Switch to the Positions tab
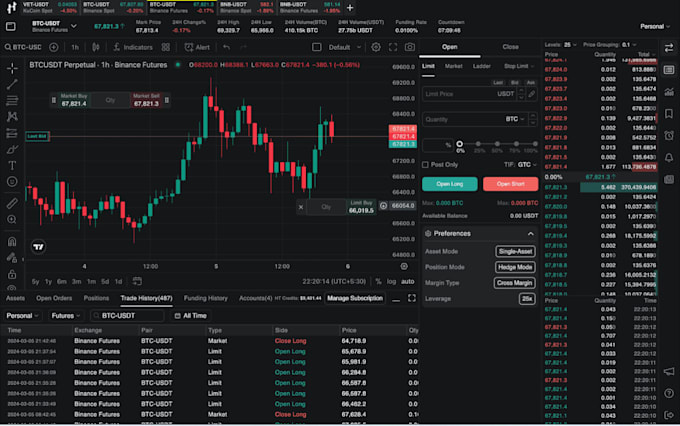 point(96,298)
